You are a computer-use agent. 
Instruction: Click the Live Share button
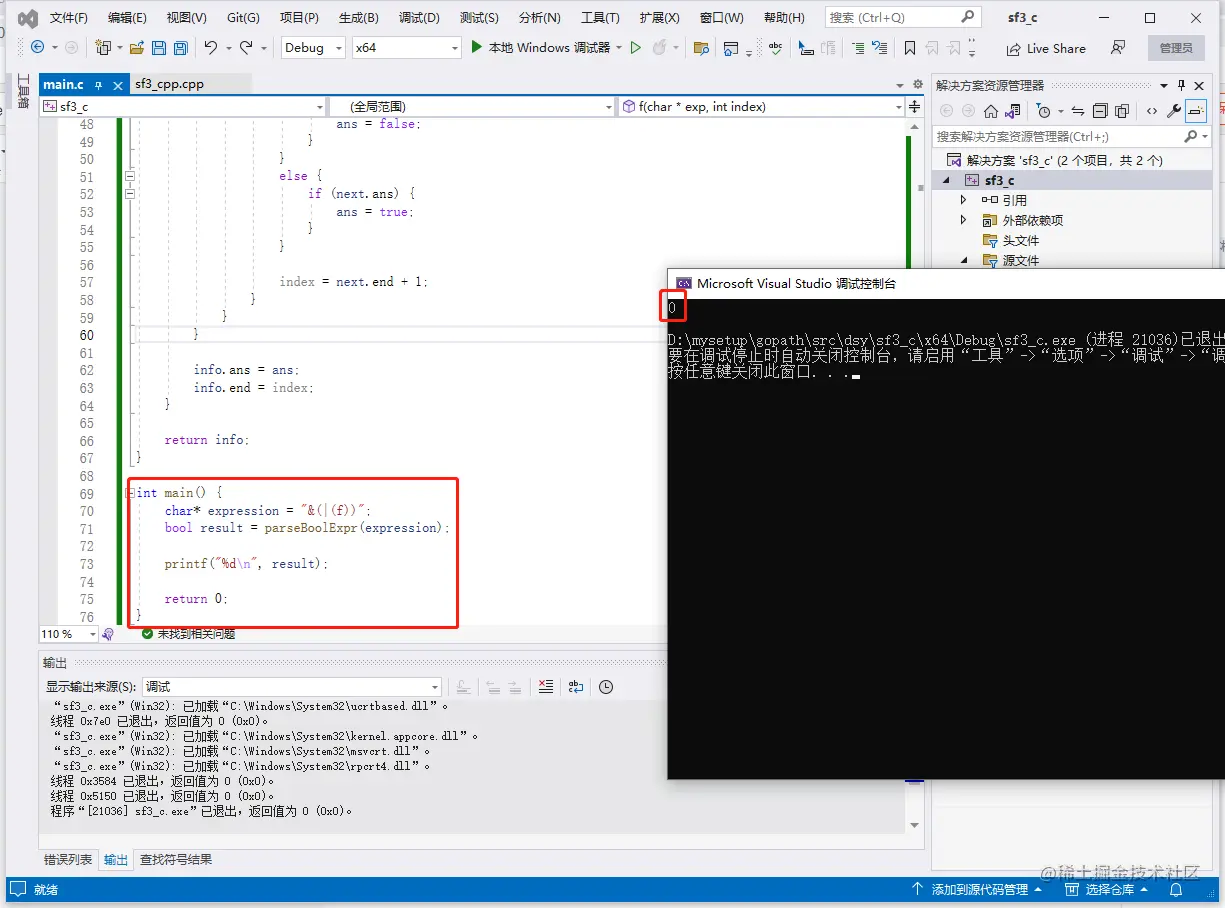pos(1046,48)
